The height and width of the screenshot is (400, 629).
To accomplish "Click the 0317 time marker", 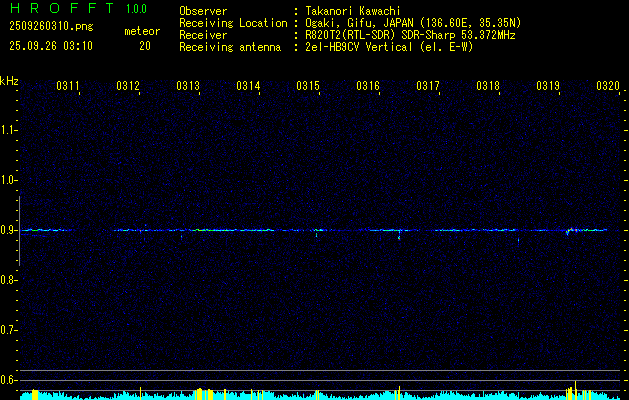I will (428, 85).
